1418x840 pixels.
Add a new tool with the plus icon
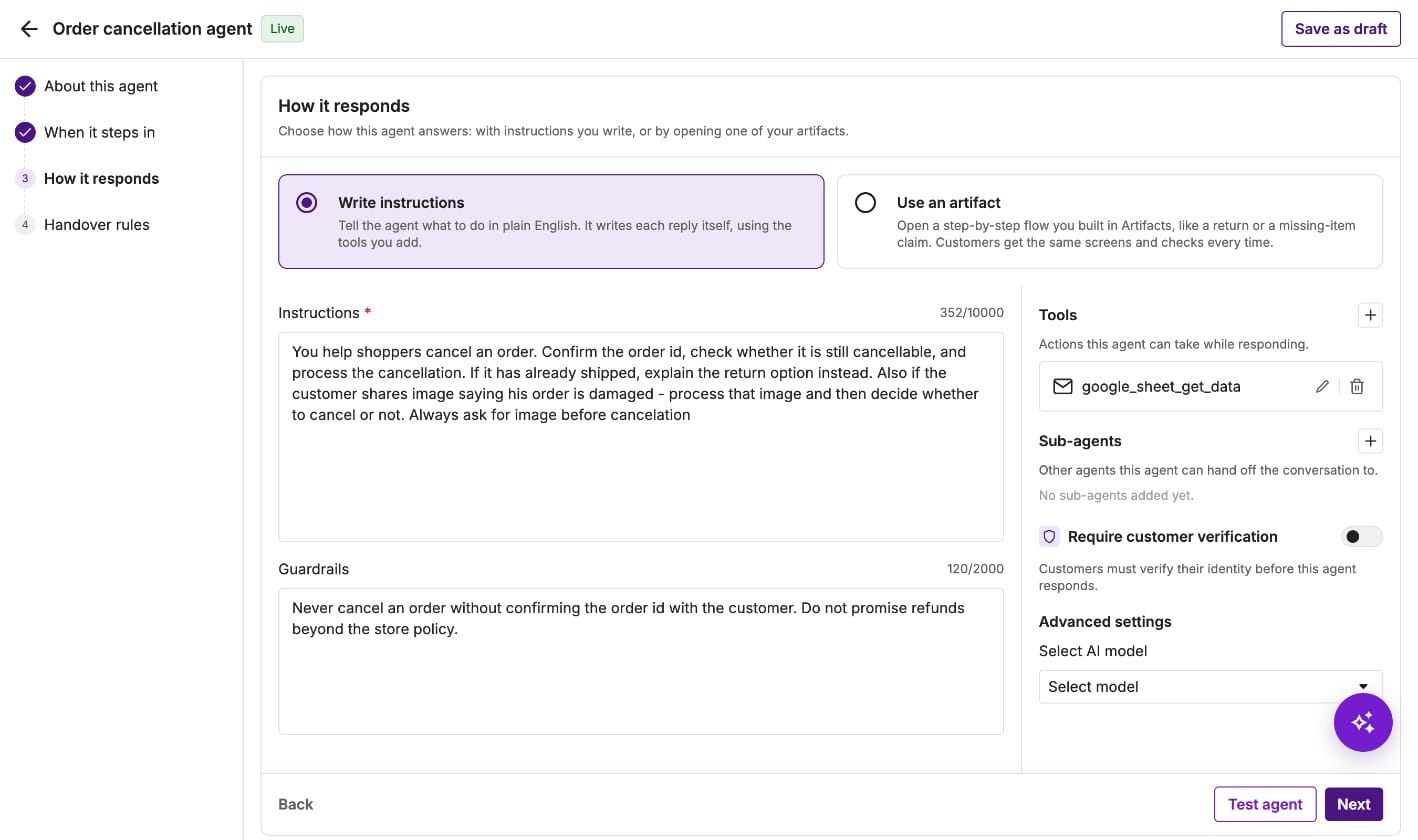1370,315
